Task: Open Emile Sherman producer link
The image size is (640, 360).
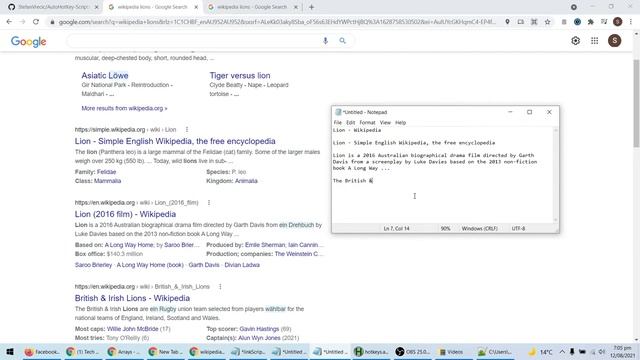Action: (265, 245)
